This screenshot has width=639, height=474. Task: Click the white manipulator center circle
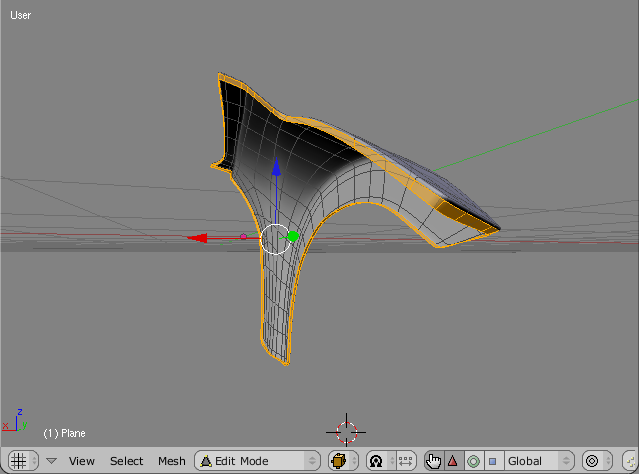[275, 239]
